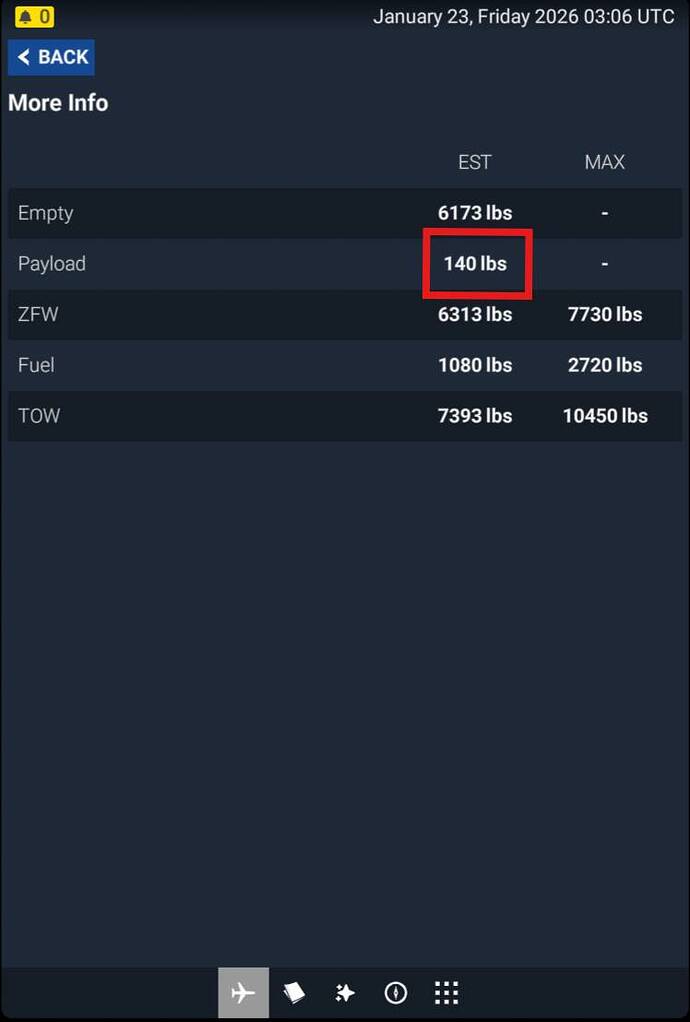Click the ZFW estimated value 6313 lbs
The height and width of the screenshot is (1022, 690).
475,314
